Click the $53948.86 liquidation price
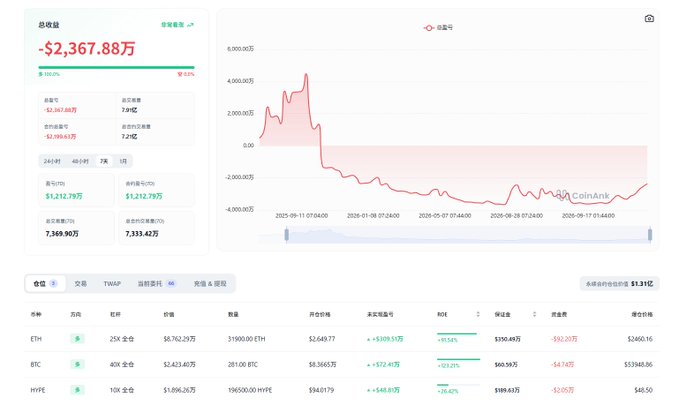This screenshot has height=413, width=679. (x=638, y=365)
